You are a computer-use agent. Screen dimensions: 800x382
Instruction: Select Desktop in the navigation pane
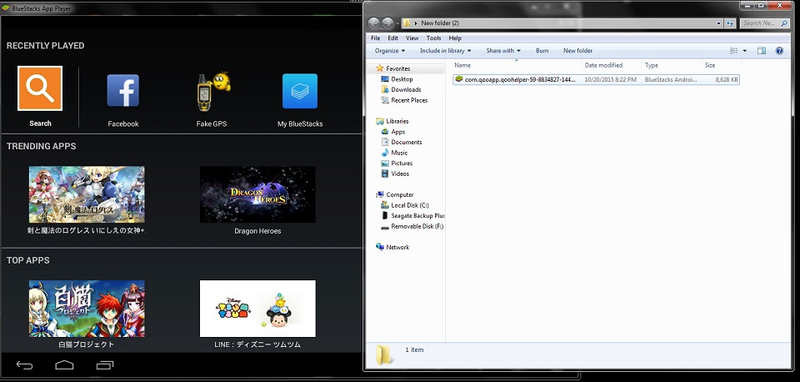tap(397, 79)
